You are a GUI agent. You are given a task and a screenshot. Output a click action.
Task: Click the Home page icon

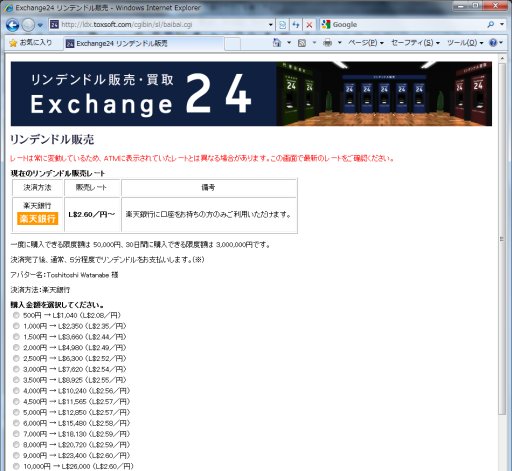point(277,43)
